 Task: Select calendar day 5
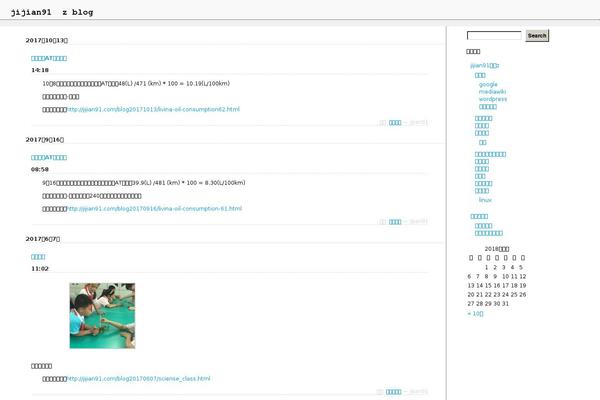[521, 267]
